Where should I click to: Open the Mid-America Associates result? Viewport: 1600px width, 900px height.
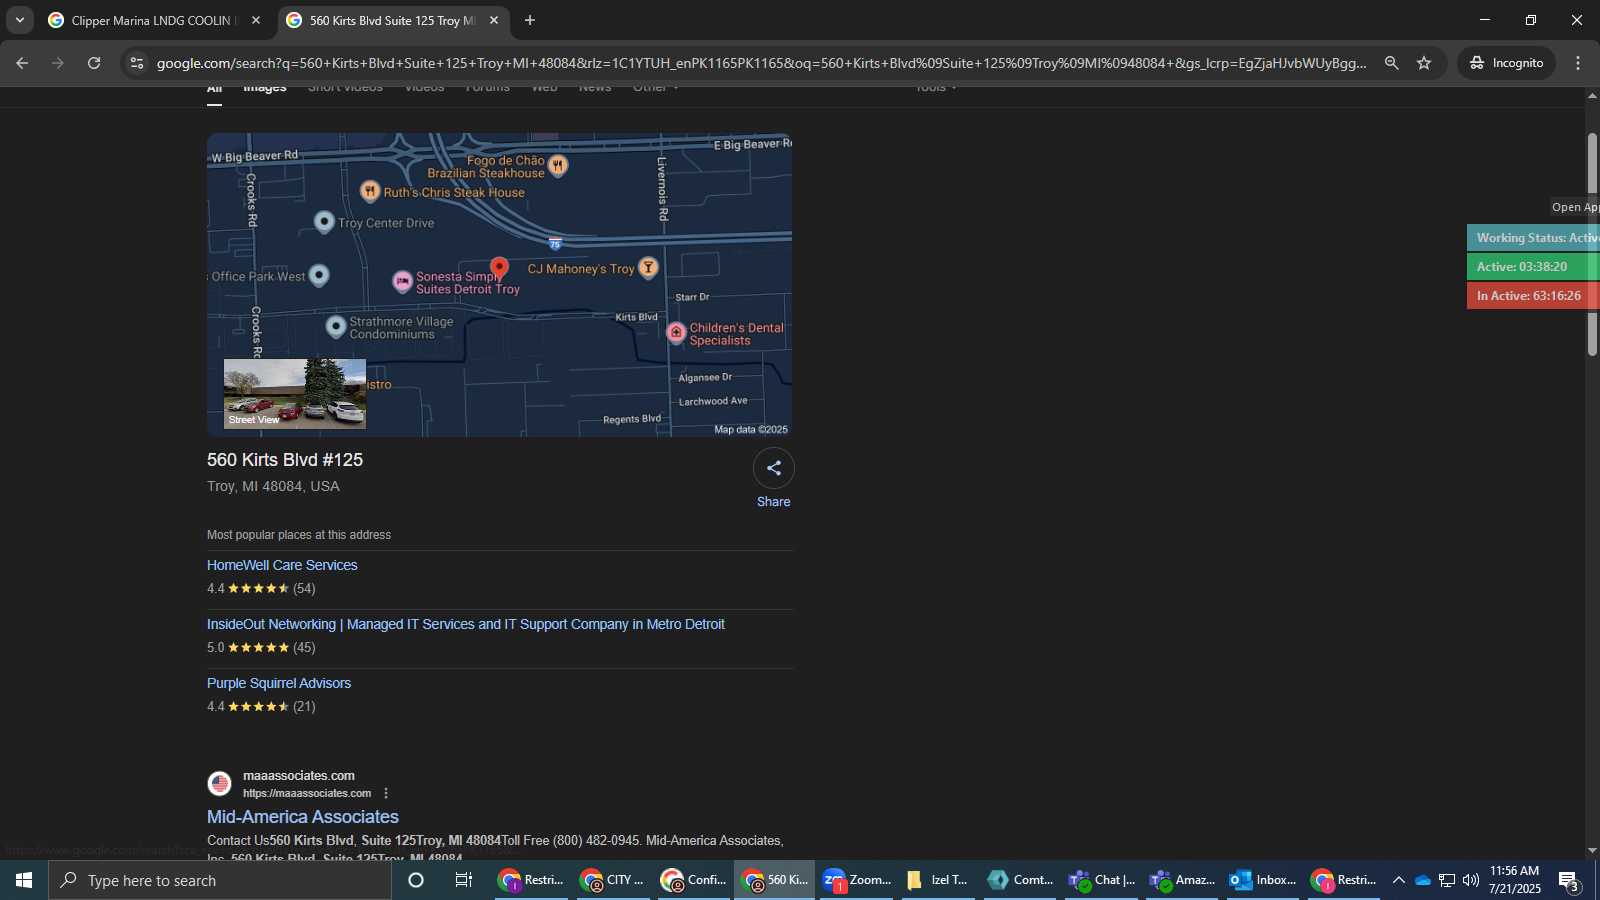tap(302, 817)
